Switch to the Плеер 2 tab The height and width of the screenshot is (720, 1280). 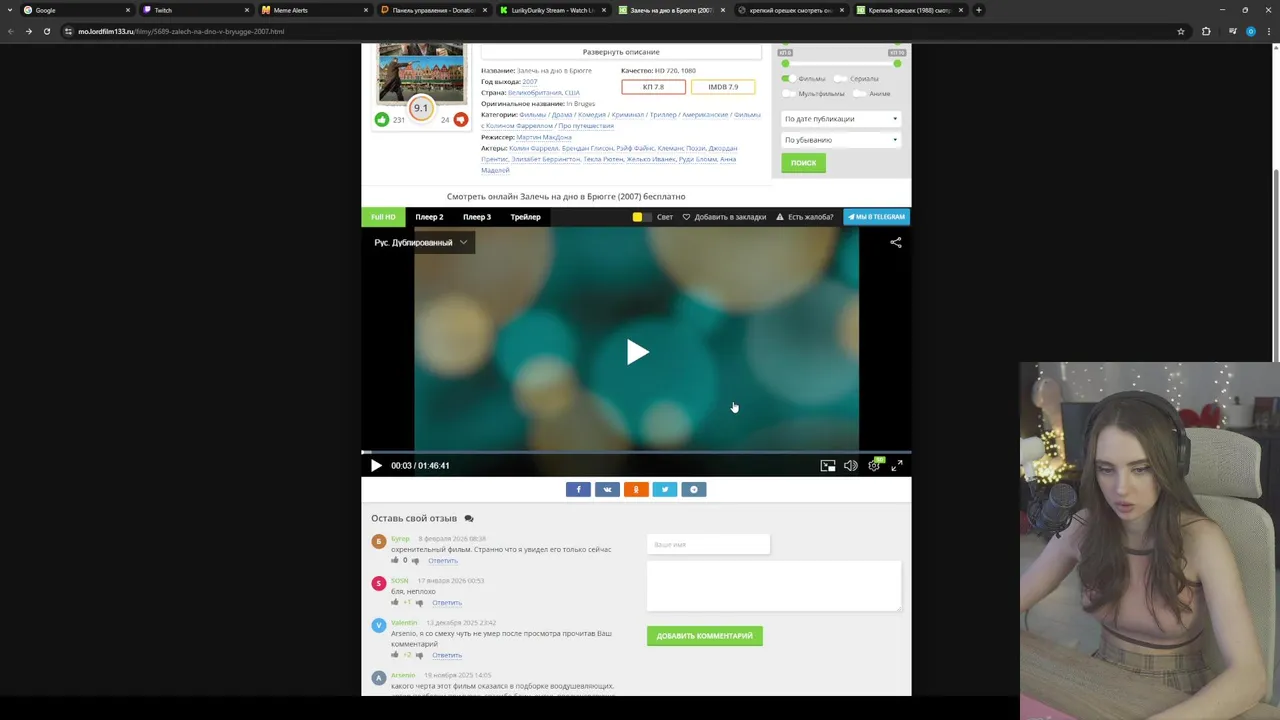(x=429, y=217)
